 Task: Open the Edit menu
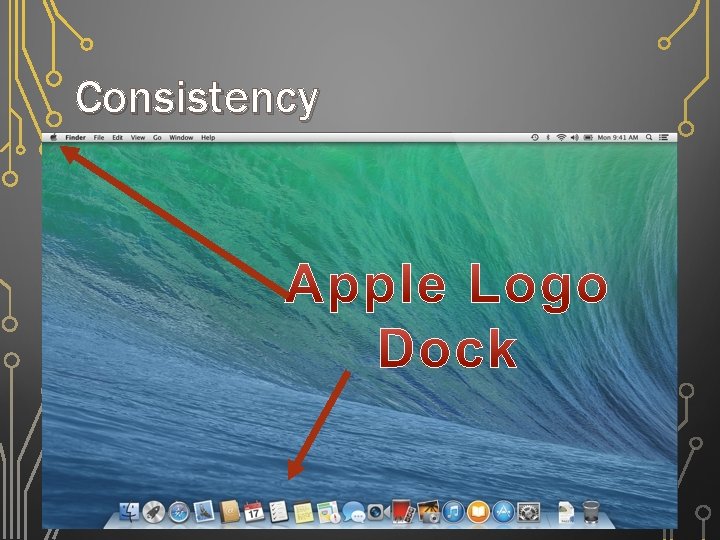pyautogui.click(x=118, y=137)
